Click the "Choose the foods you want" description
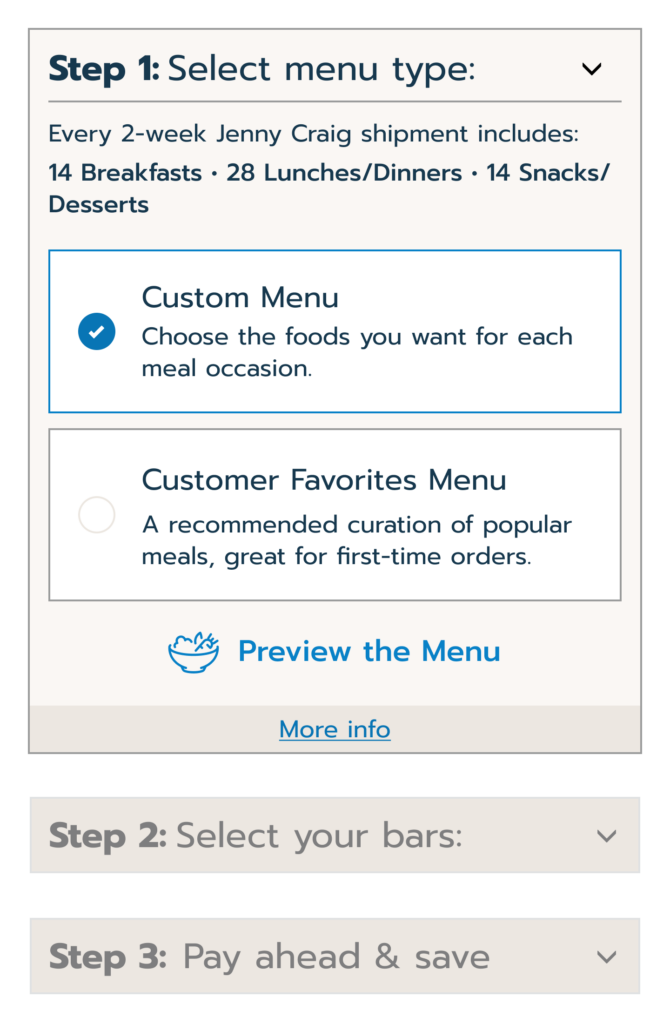The width and height of the screenshot is (670, 1024). coord(357,352)
